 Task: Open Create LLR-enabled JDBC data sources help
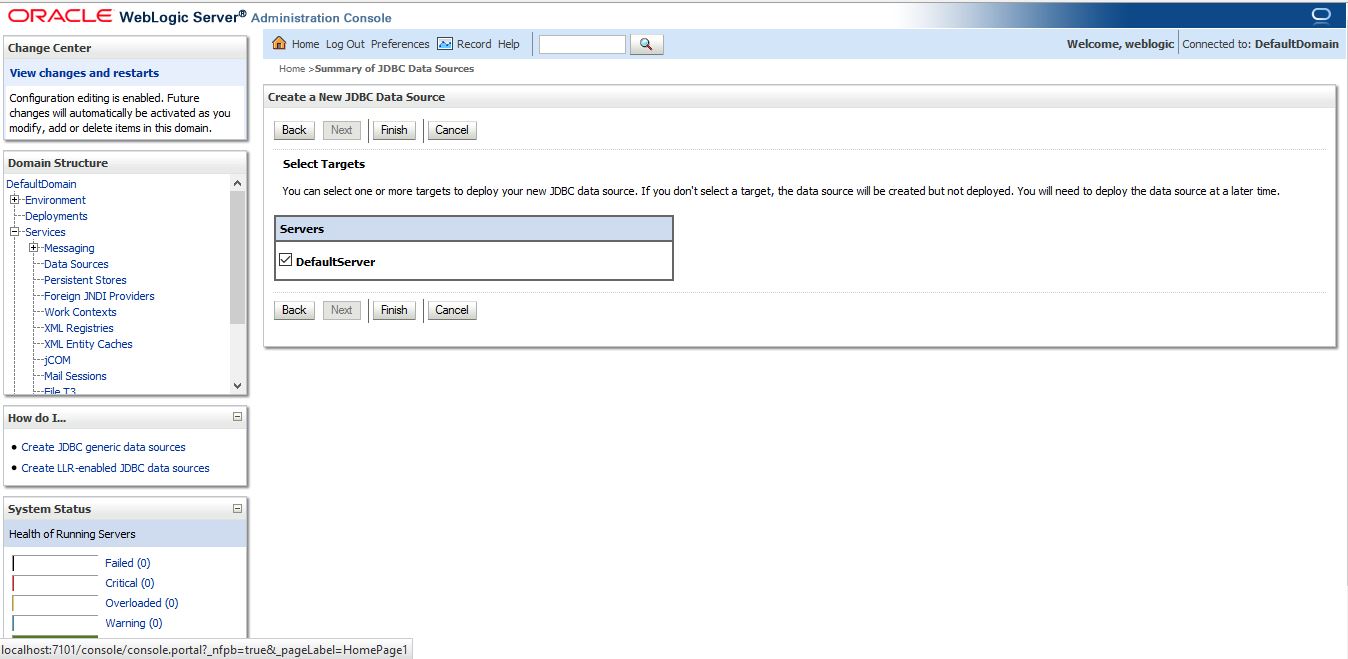pyautogui.click(x=115, y=468)
